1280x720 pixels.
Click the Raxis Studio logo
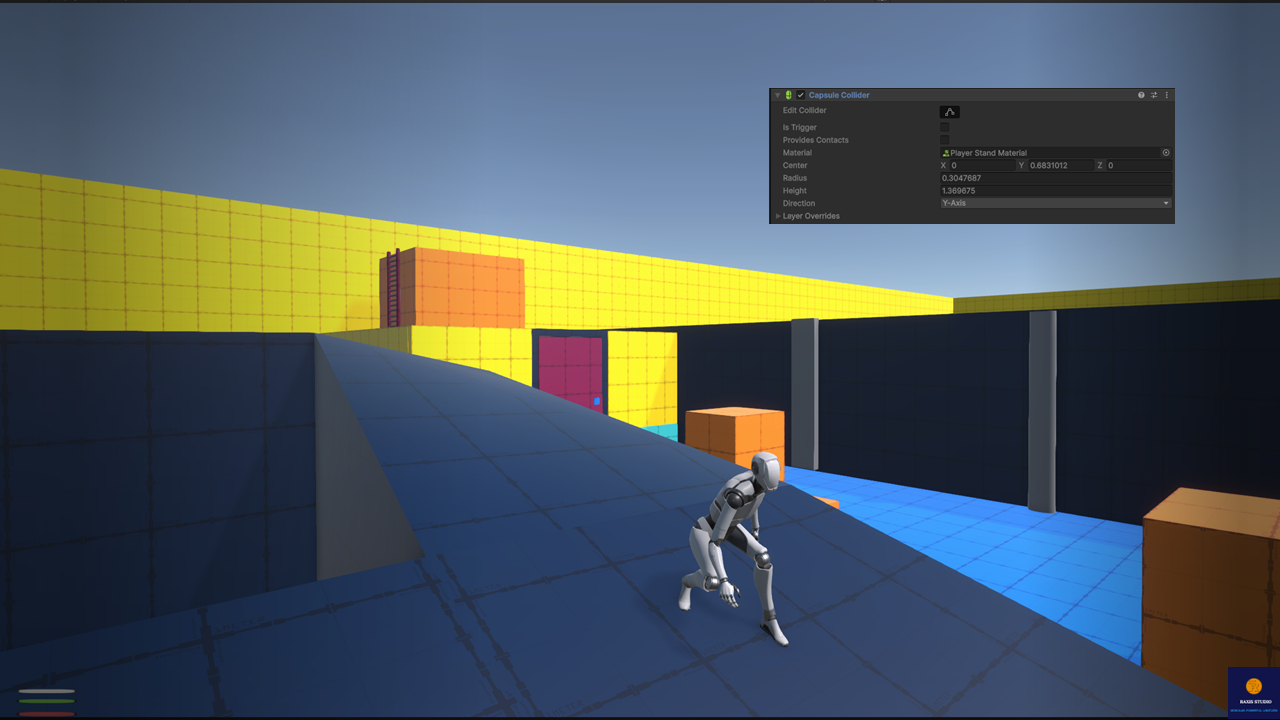[x=1253, y=691]
